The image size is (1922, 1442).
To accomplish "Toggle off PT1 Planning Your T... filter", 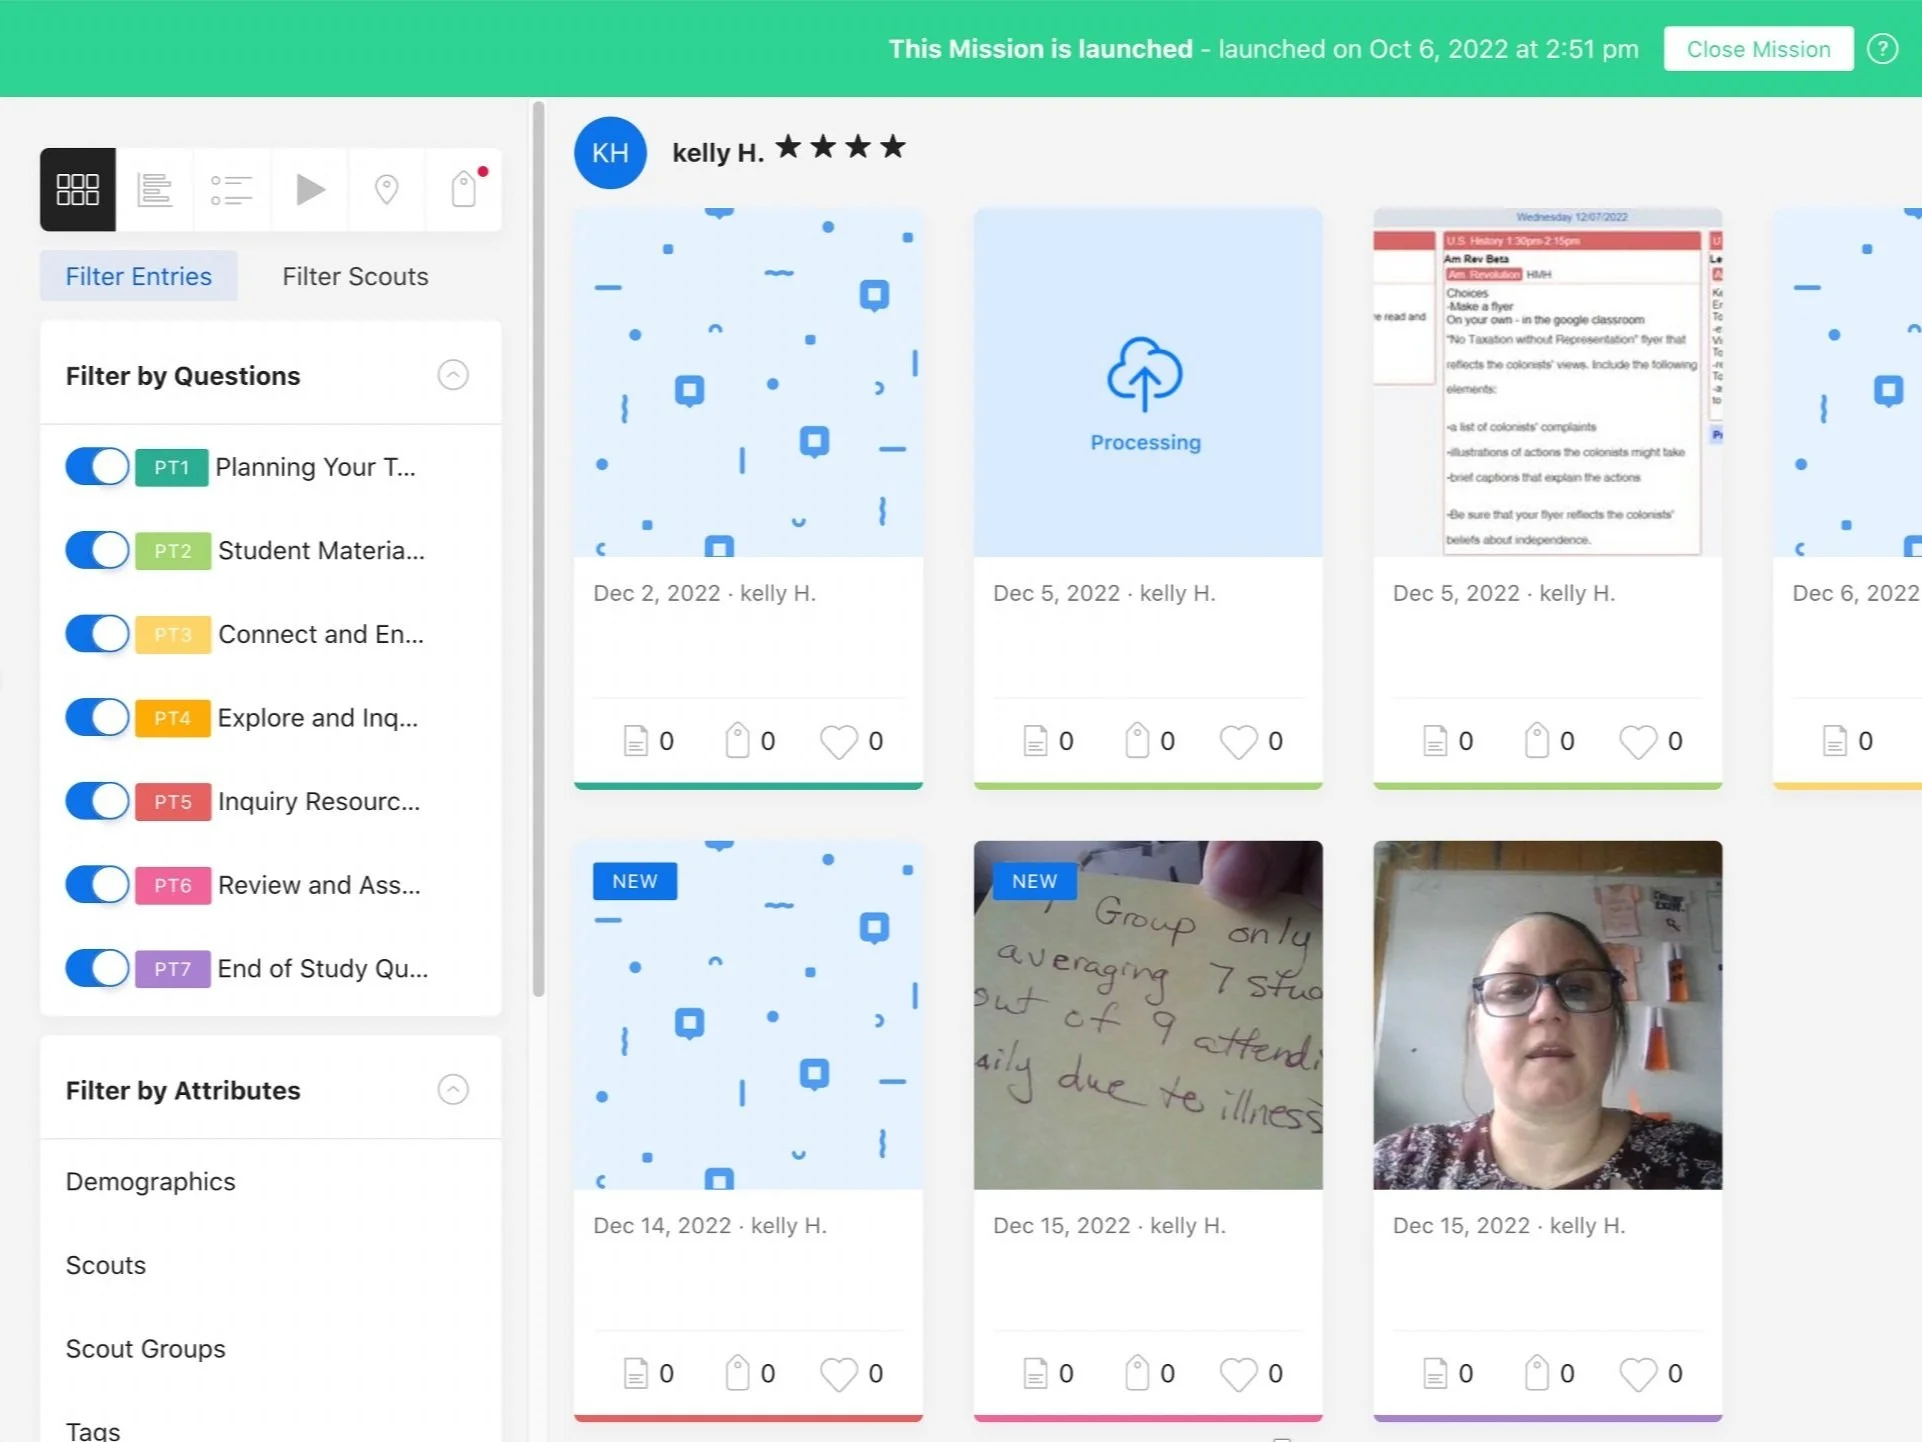I will (97, 467).
